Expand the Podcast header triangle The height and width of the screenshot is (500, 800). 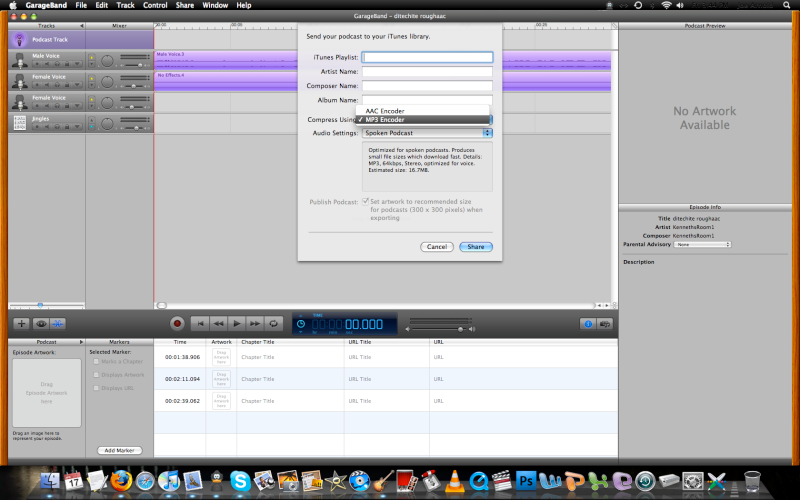[x=81, y=342]
